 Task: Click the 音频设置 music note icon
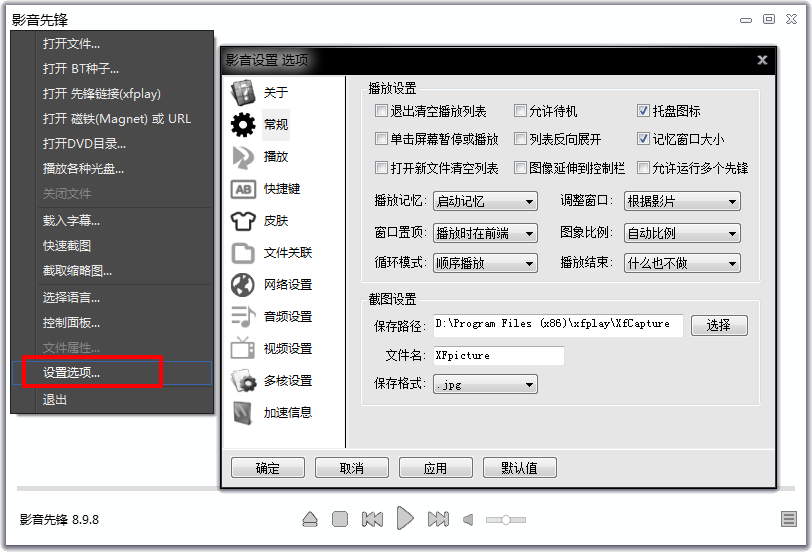click(x=243, y=316)
